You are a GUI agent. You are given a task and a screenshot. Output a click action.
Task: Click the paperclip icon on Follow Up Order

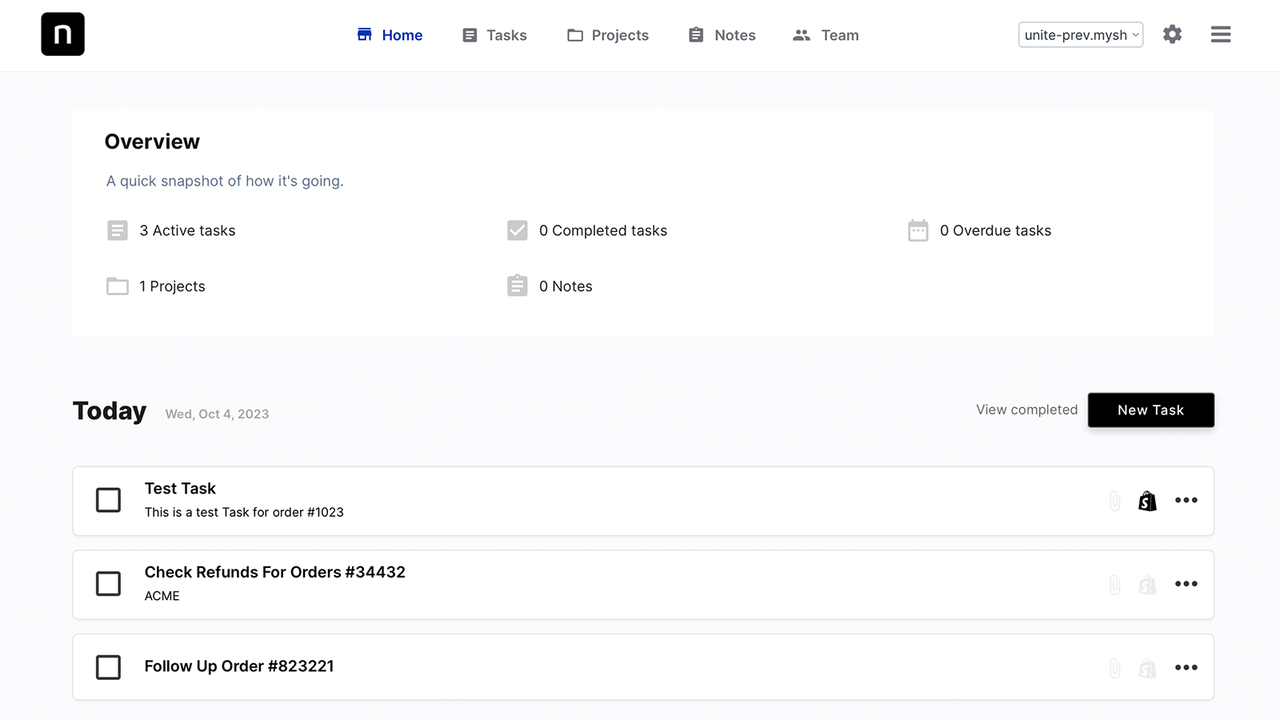click(1115, 668)
